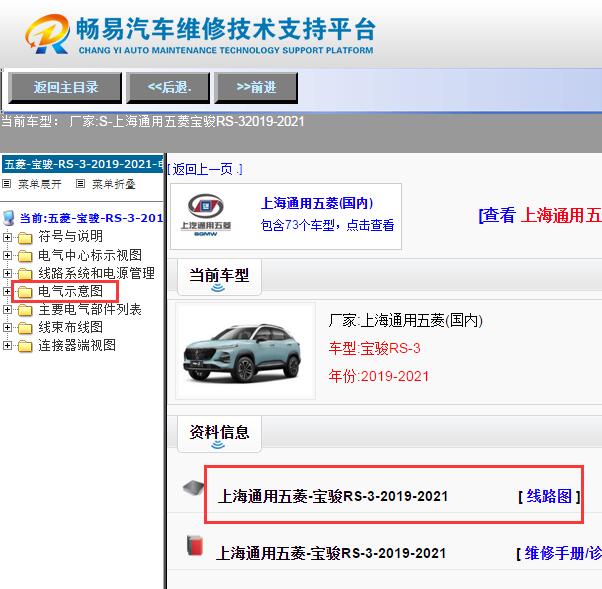The height and width of the screenshot is (589, 602).
Task: Expand all menus via 菜单展开 text
Action: point(40,184)
